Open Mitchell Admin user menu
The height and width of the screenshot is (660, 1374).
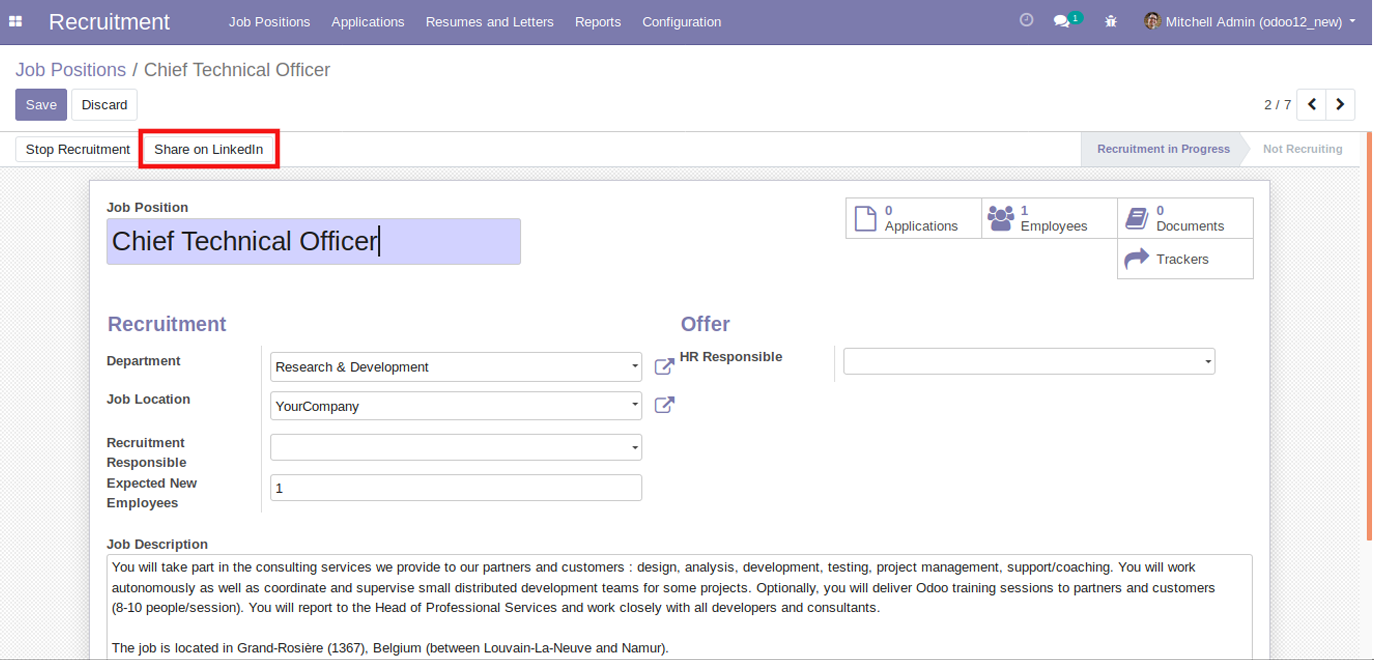[x=1251, y=21]
